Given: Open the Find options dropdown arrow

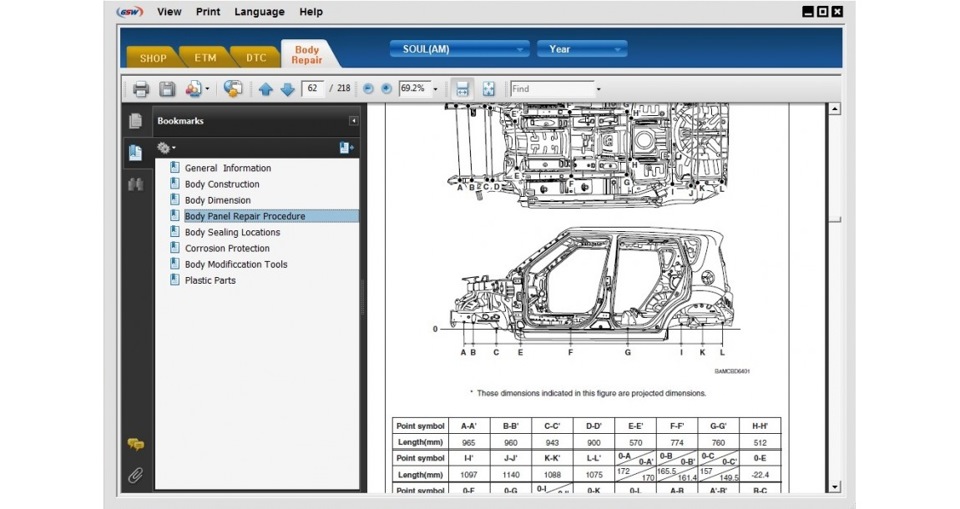Looking at the screenshot, I should tap(598, 89).
